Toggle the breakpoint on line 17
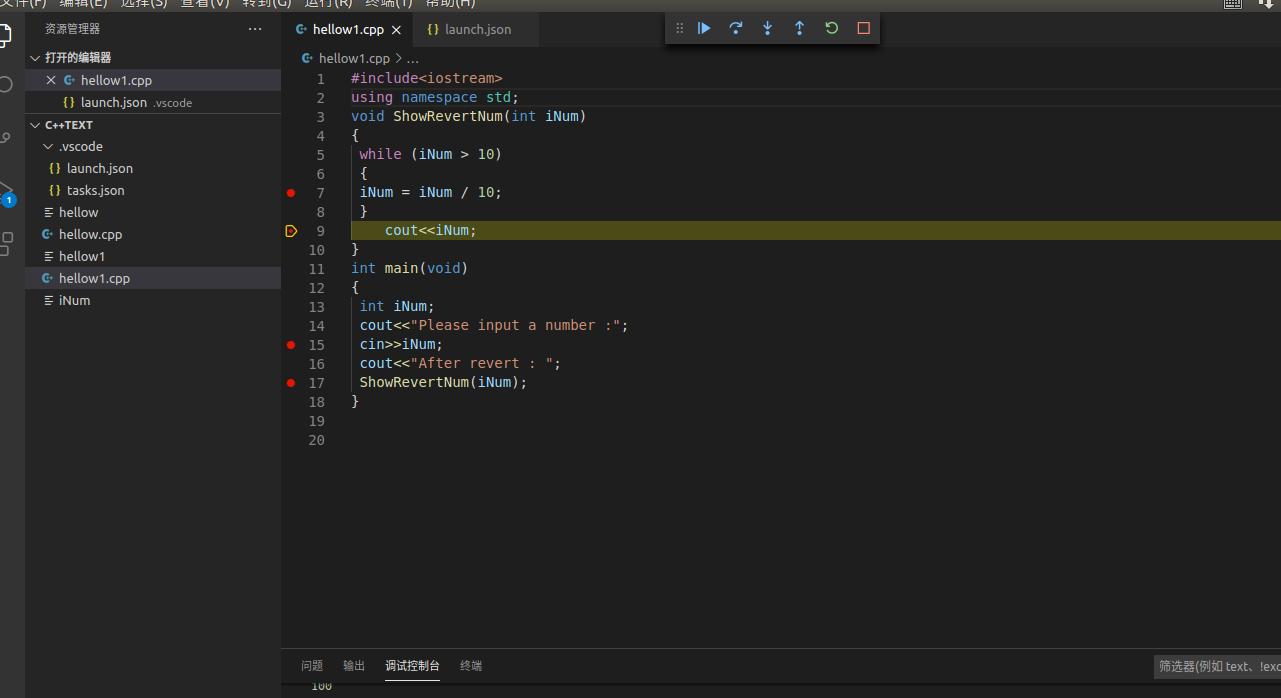The height and width of the screenshot is (698, 1281). (x=291, y=382)
